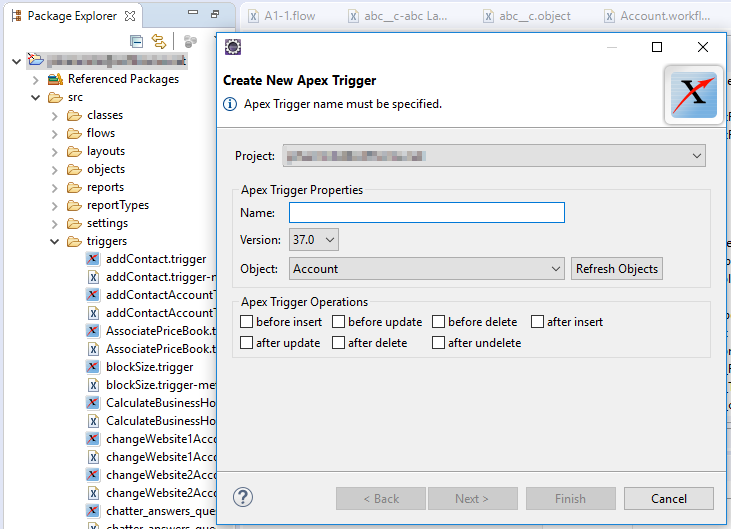Click the focus task icon in Package Explorer toolbar
Screen dimensions: 731x529
(190, 41)
